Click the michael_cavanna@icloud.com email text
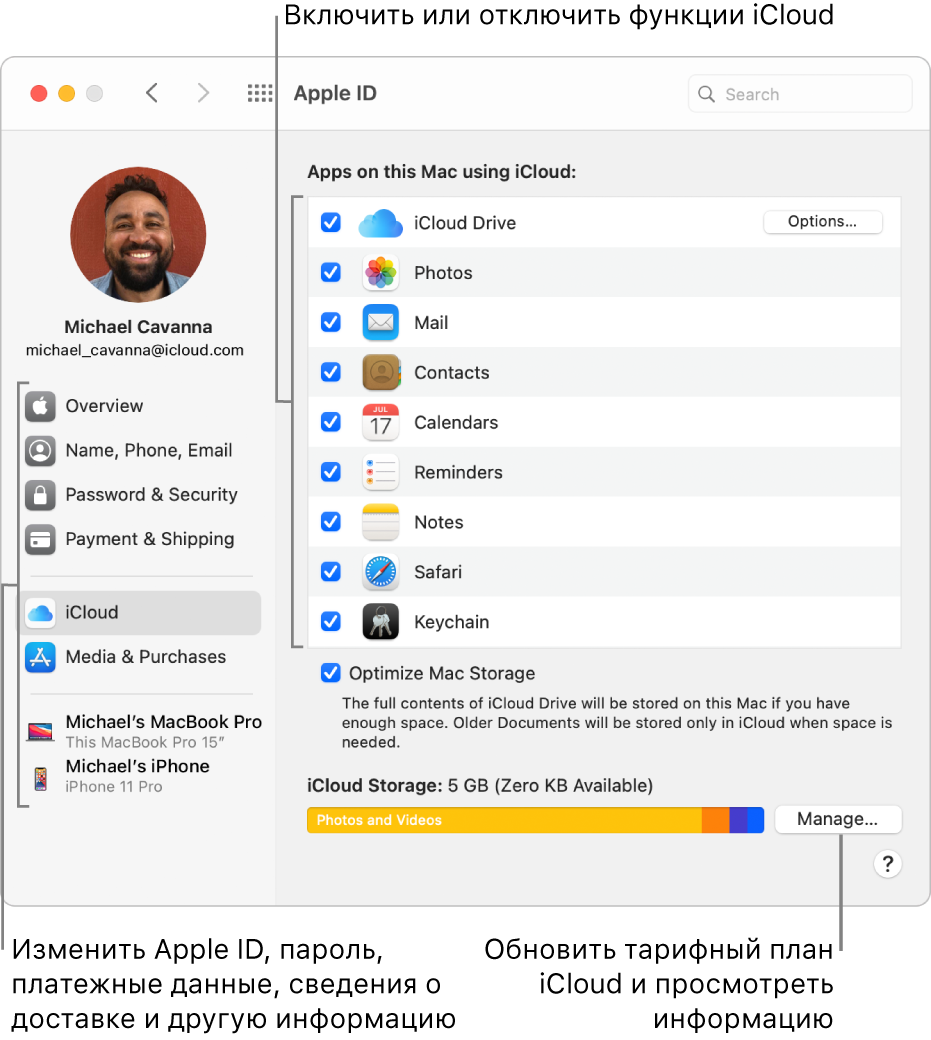Screen dimensions: 931x1040 (135, 350)
